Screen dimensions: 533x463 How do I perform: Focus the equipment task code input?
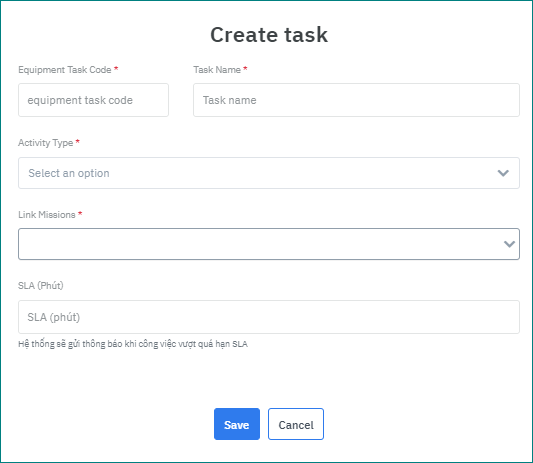click(93, 100)
